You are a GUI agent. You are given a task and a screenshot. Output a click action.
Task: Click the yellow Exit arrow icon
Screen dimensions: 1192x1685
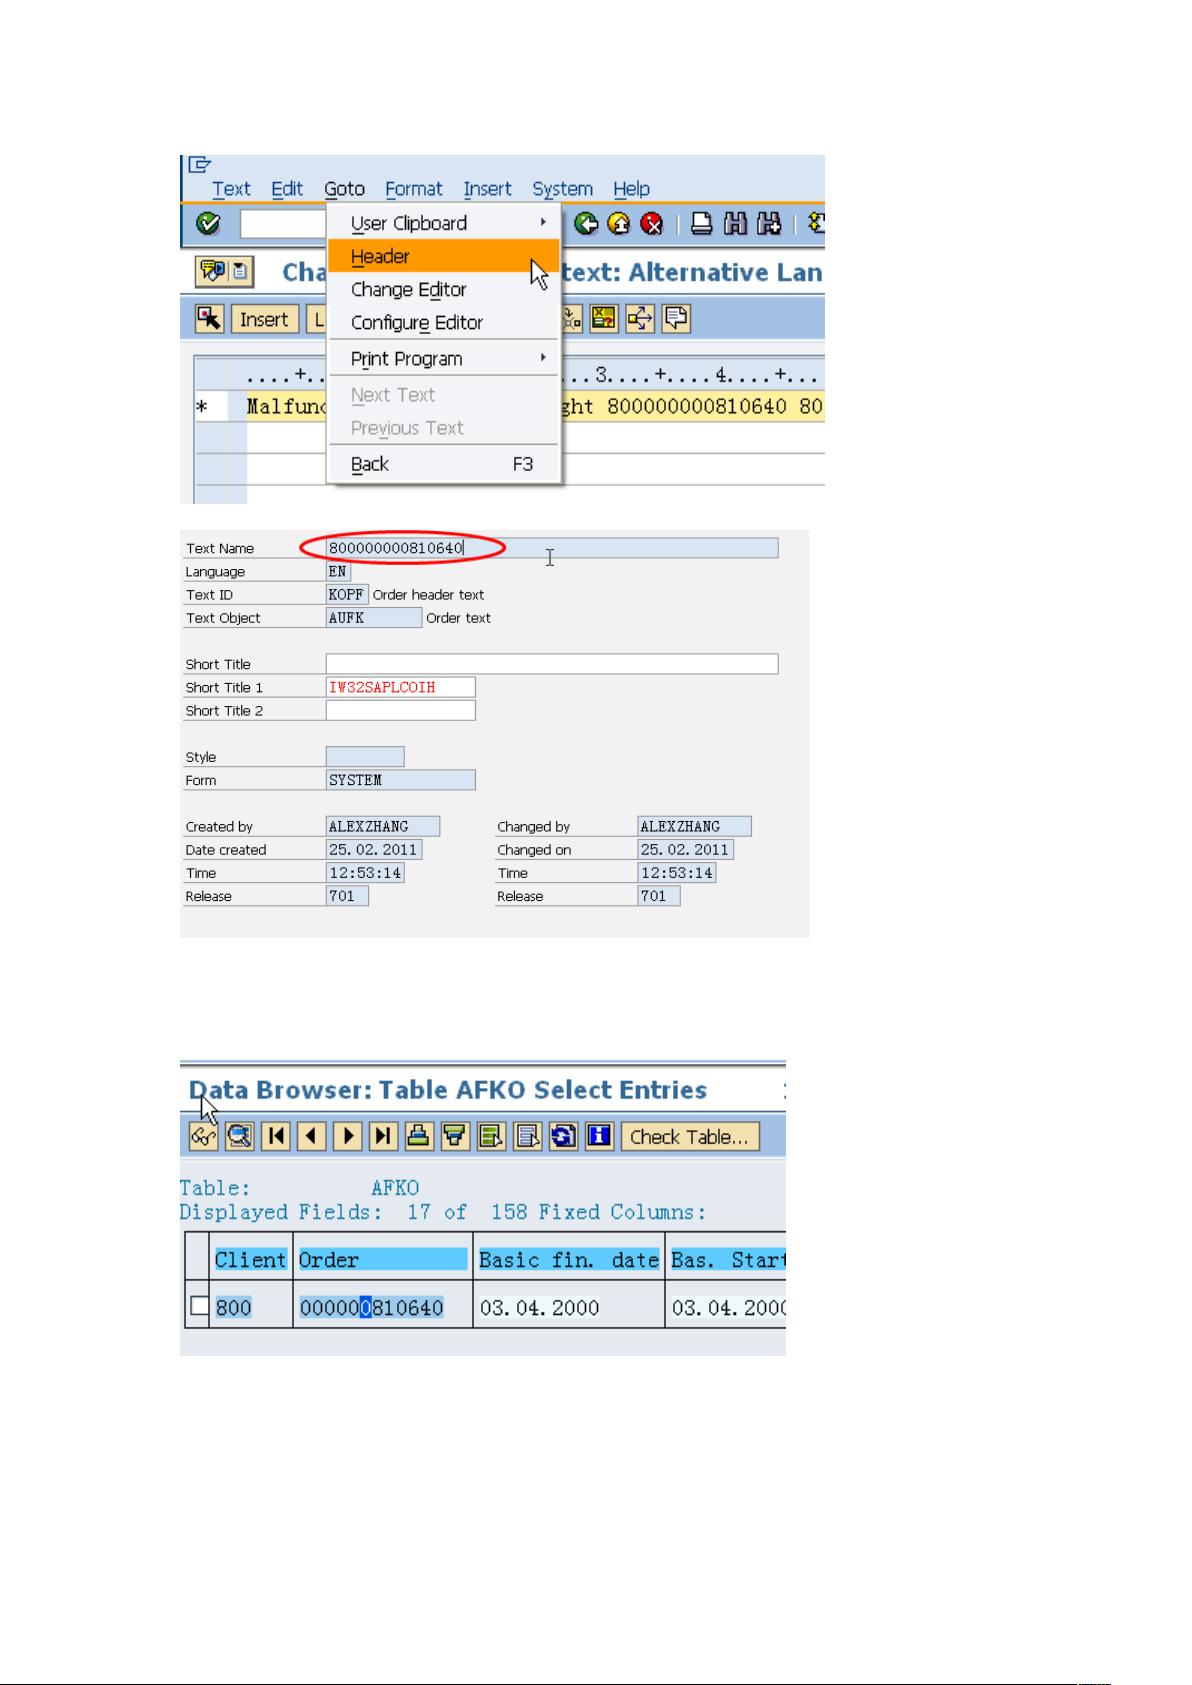pyautogui.click(x=619, y=224)
